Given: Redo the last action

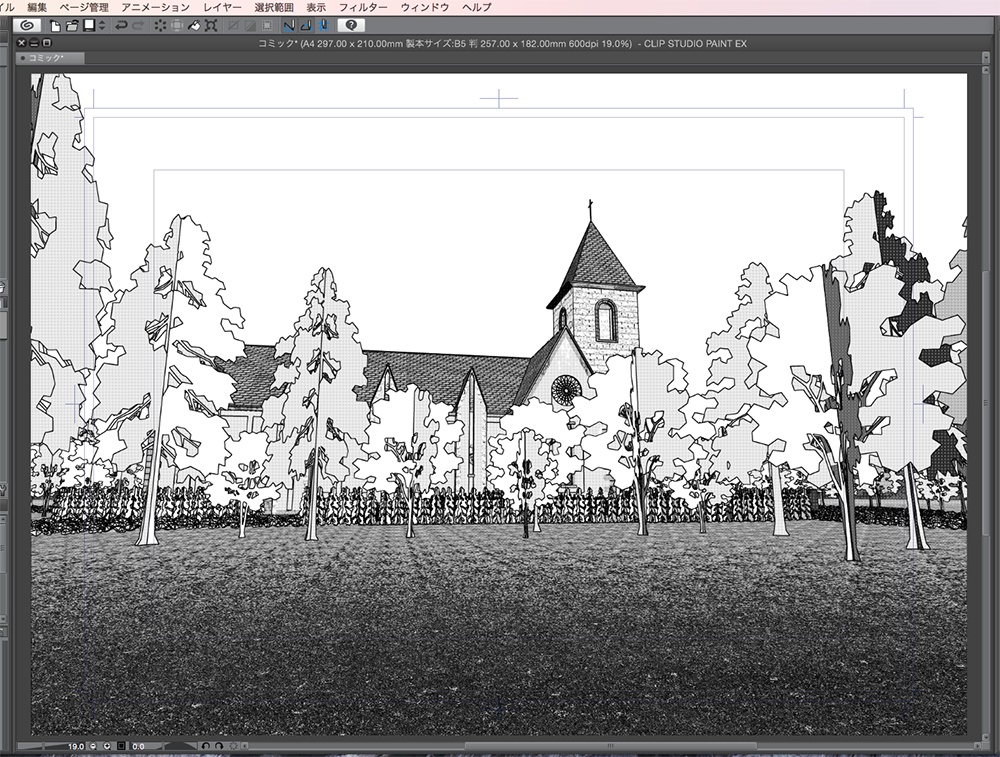Looking at the screenshot, I should tap(138, 26).
